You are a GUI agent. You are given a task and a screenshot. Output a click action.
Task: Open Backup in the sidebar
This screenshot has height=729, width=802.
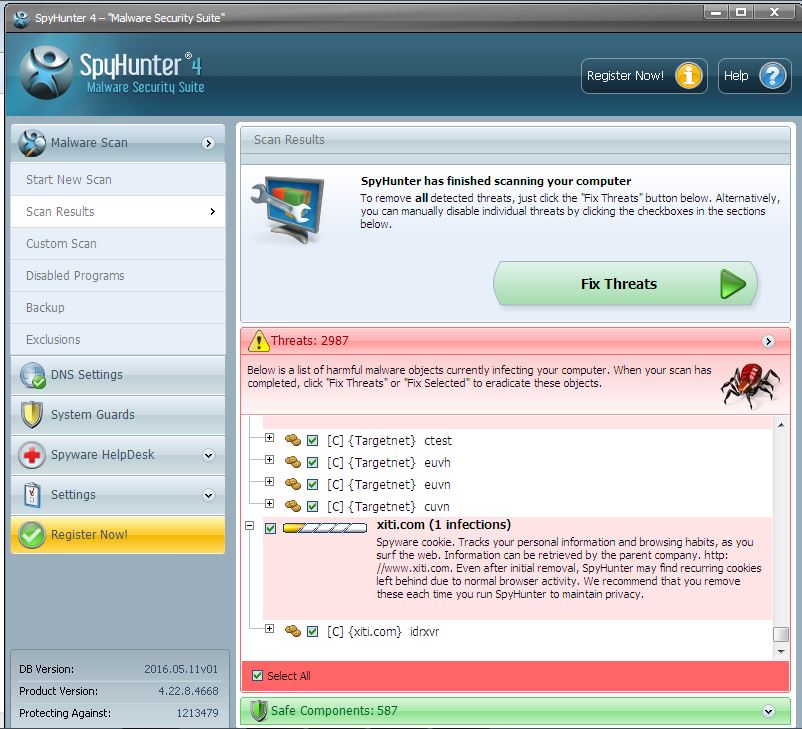coord(118,307)
